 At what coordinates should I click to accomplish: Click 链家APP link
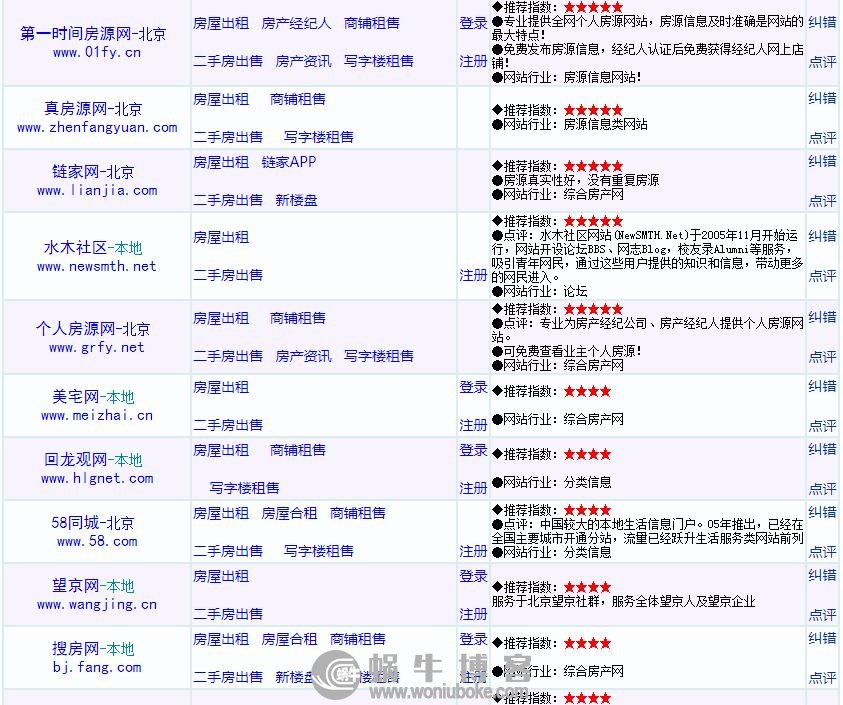tap(289, 162)
